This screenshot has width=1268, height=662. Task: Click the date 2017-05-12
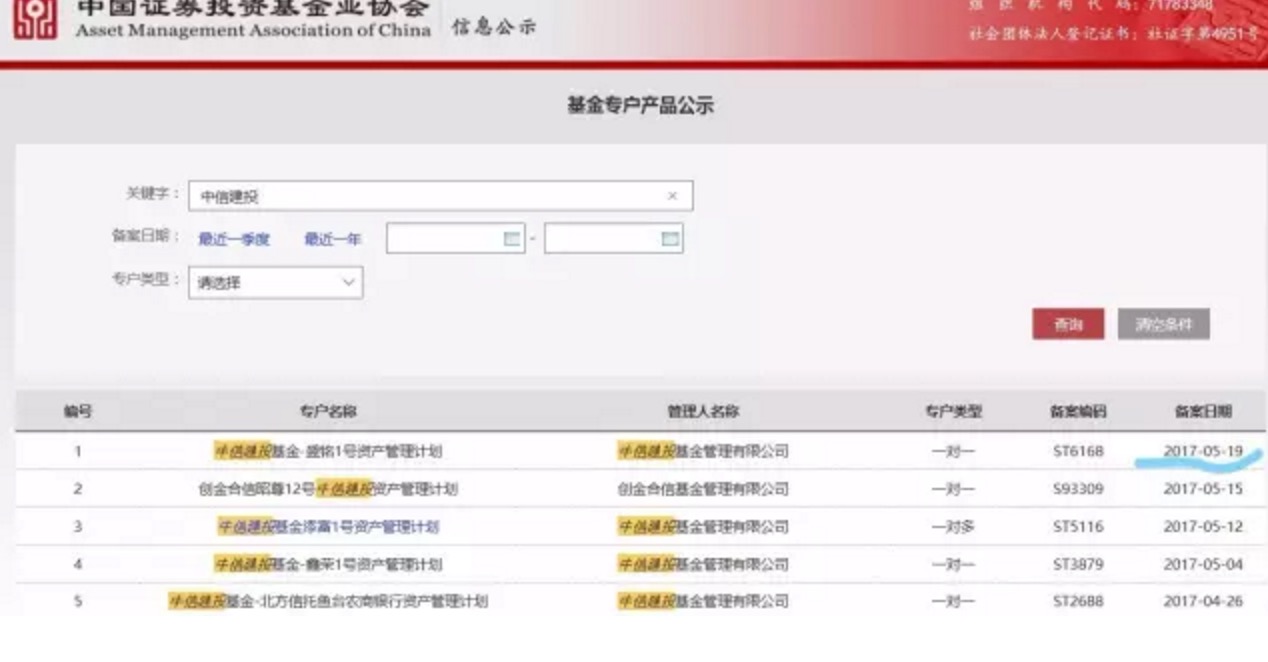pos(1203,526)
